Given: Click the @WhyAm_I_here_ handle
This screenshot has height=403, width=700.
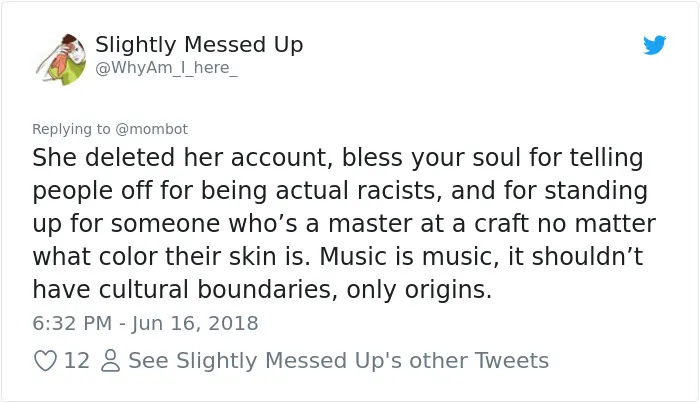Looking at the screenshot, I should tap(166, 68).
